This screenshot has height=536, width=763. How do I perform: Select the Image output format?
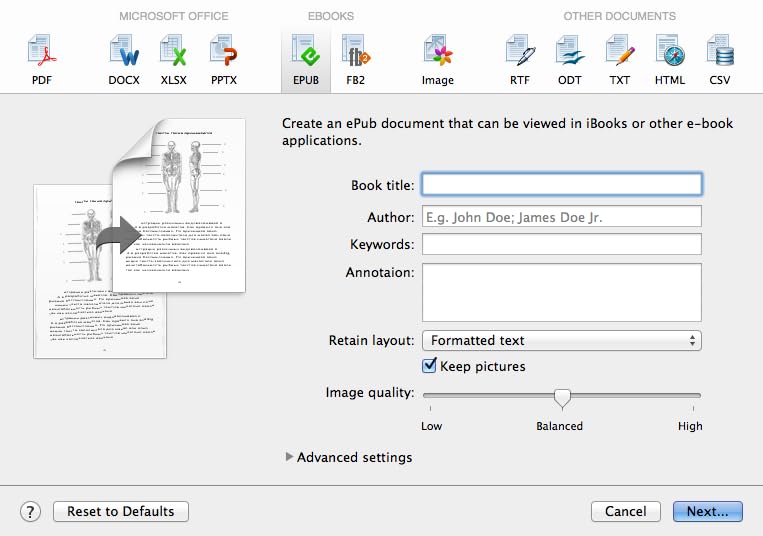coord(437,58)
